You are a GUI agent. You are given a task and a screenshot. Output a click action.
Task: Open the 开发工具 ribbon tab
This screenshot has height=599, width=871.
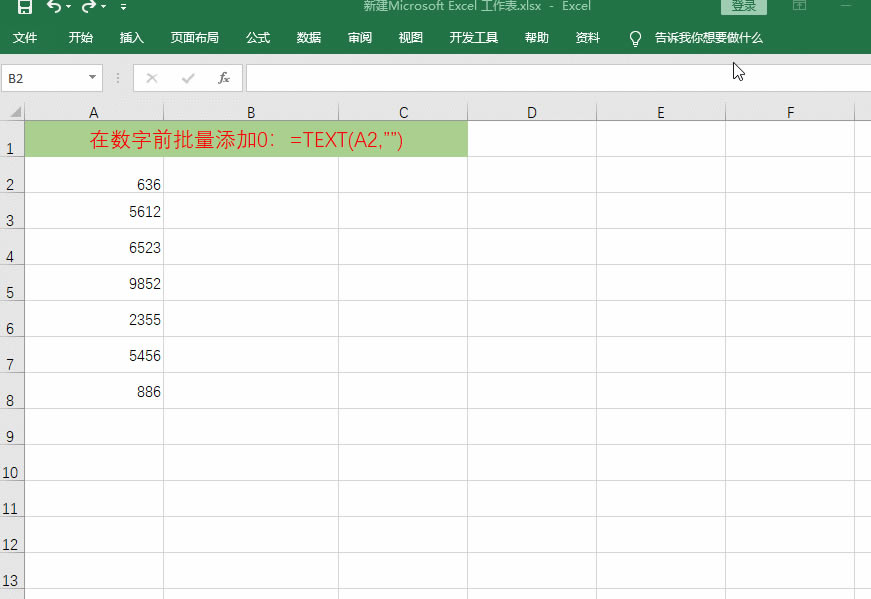click(x=474, y=38)
